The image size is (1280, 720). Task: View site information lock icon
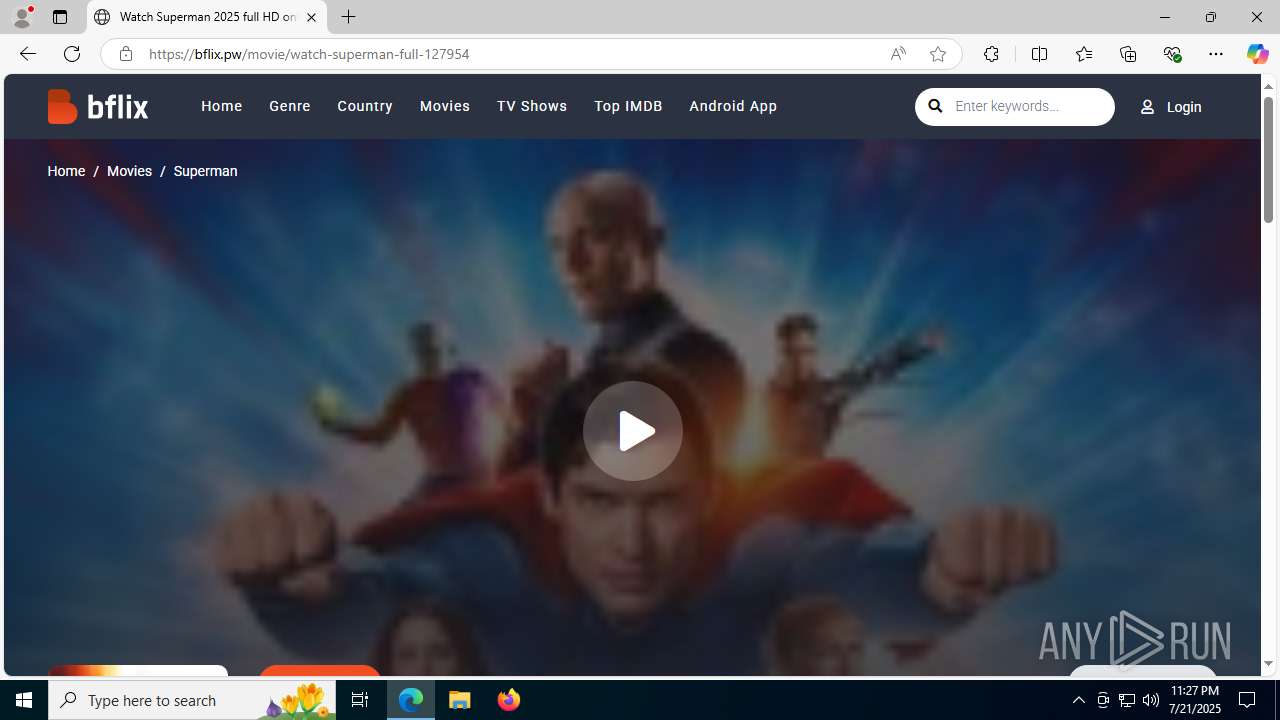[x=125, y=54]
